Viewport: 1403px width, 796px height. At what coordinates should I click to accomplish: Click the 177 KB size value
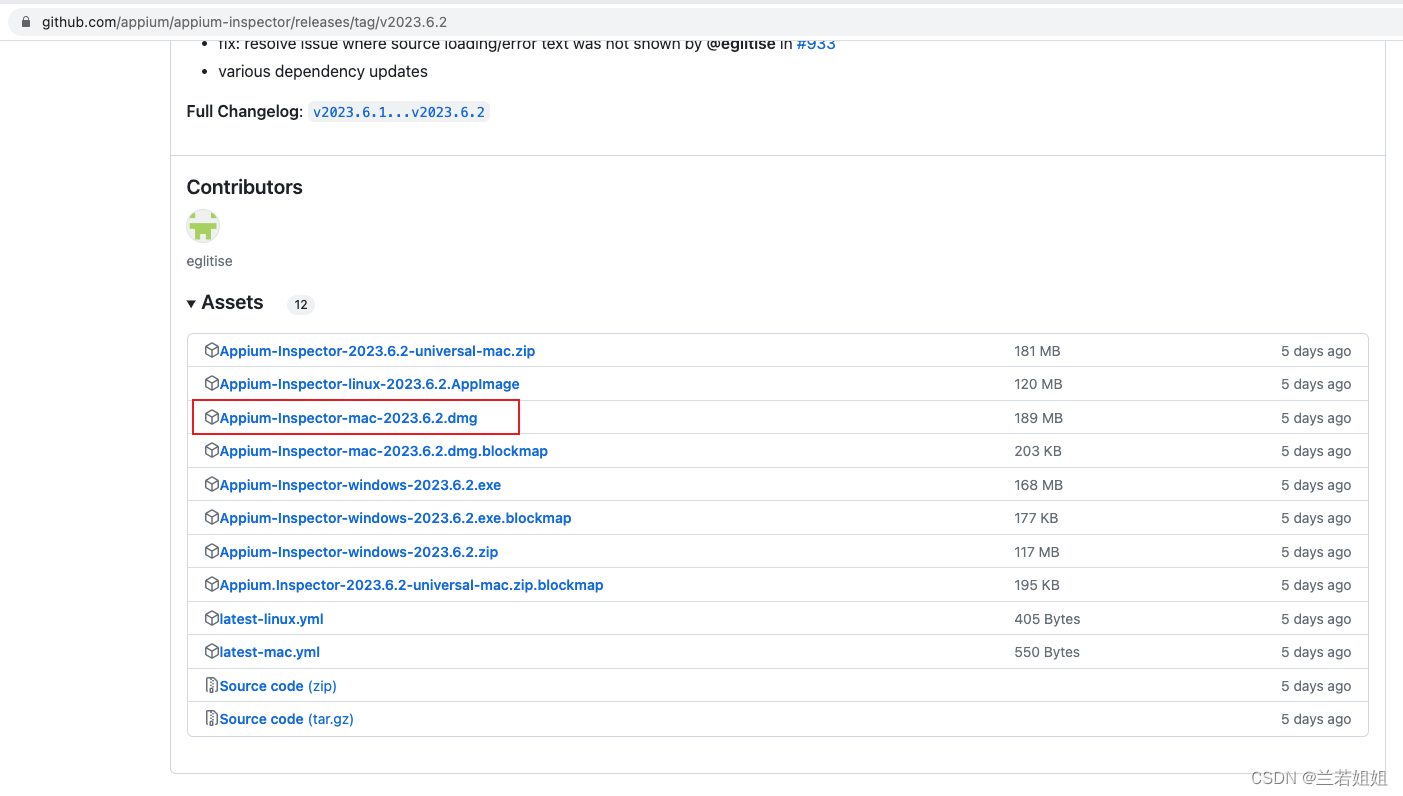point(1036,518)
